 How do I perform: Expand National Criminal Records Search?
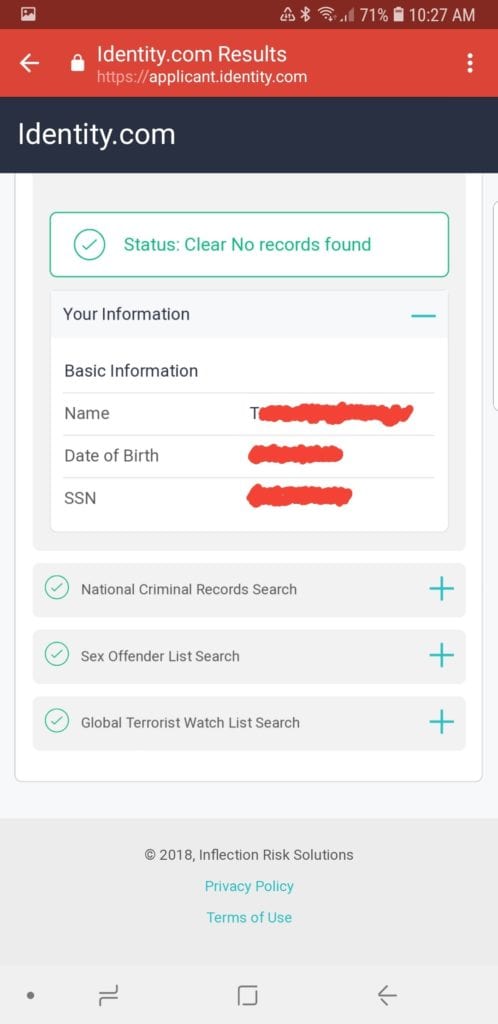(x=441, y=588)
